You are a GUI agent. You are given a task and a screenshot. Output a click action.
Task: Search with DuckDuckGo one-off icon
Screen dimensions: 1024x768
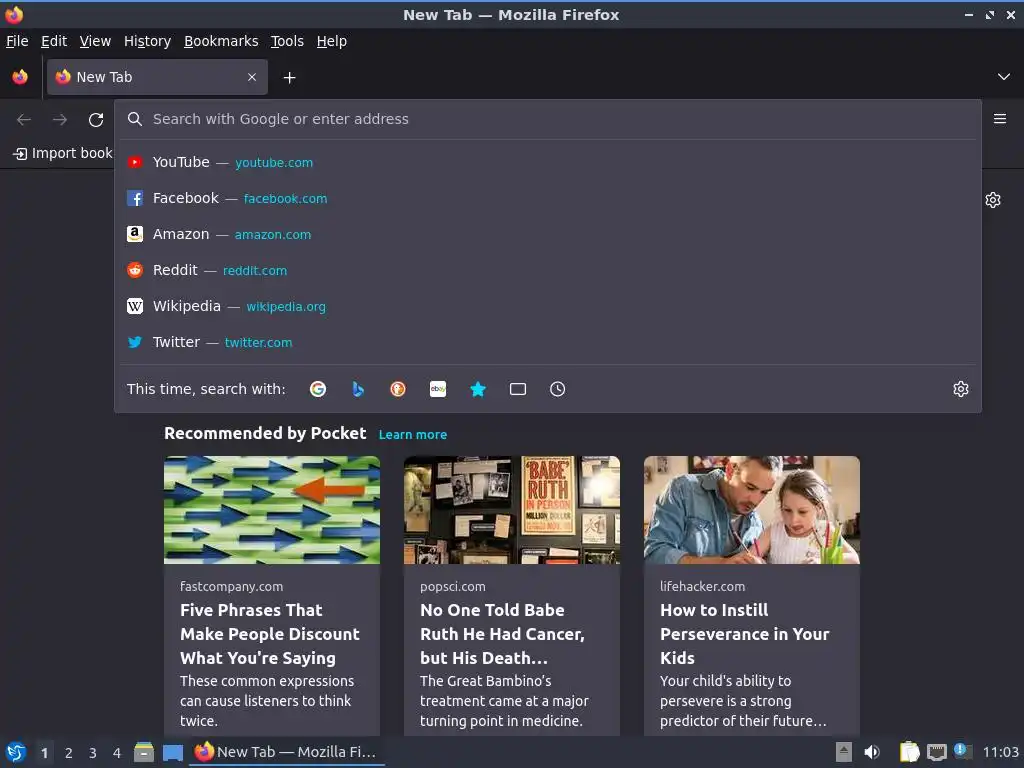(x=398, y=389)
